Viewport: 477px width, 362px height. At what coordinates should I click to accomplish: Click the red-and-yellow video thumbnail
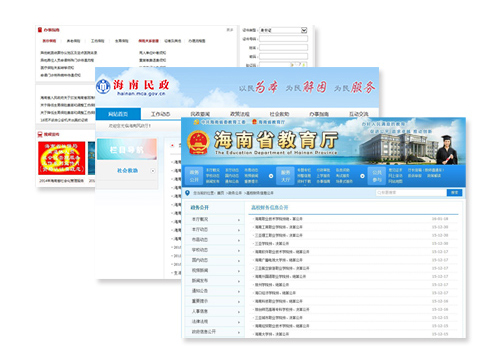62,158
